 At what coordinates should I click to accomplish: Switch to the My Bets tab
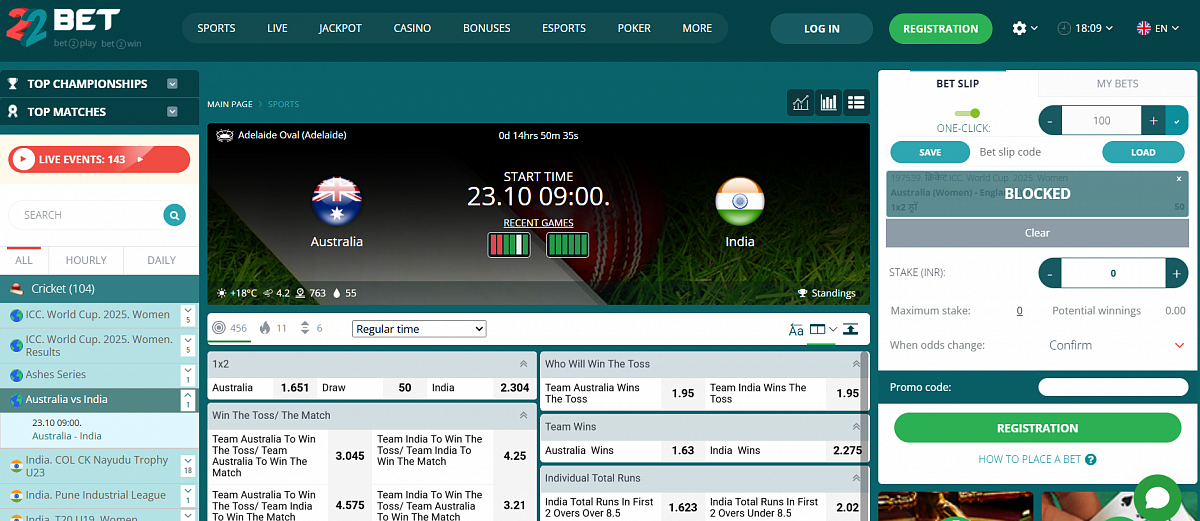1117,84
